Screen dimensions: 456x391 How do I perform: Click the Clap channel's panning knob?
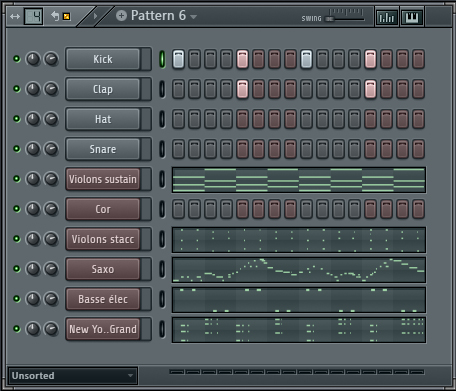coord(33,89)
